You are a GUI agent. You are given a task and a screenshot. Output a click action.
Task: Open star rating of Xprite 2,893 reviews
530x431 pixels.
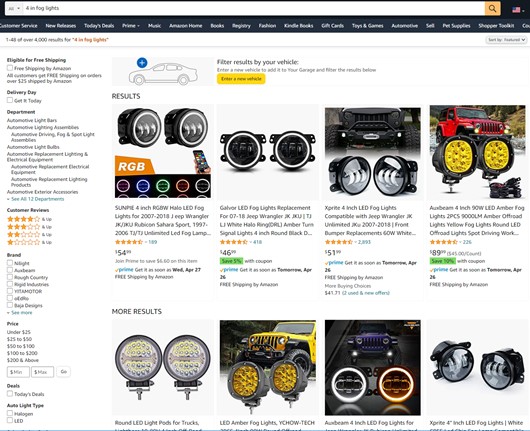coord(339,242)
